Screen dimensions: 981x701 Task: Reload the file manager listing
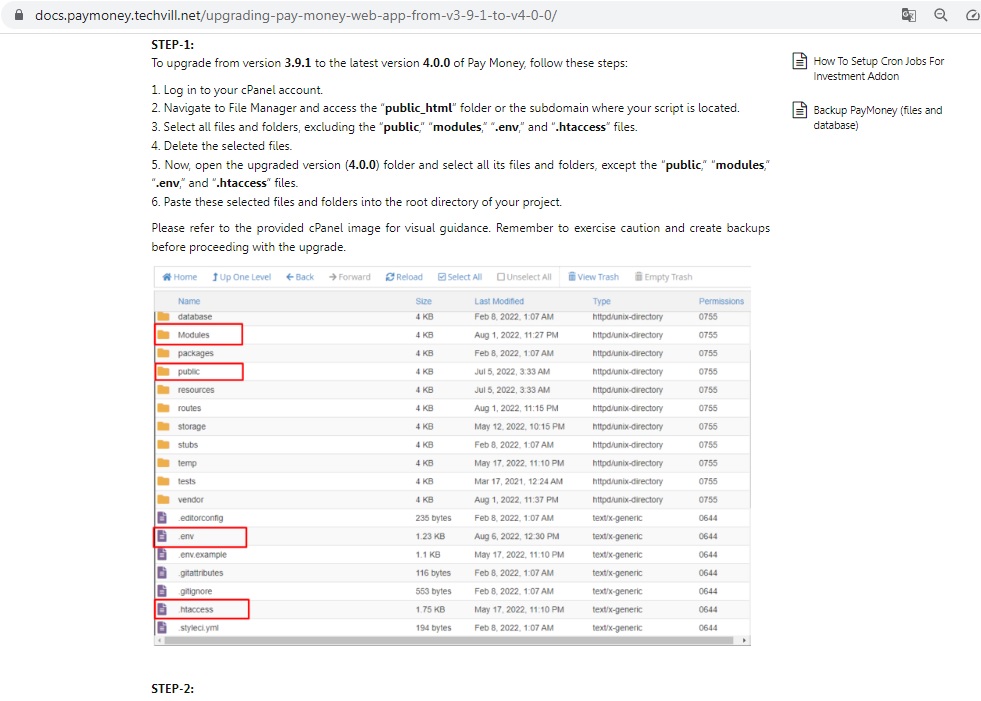click(x=404, y=277)
